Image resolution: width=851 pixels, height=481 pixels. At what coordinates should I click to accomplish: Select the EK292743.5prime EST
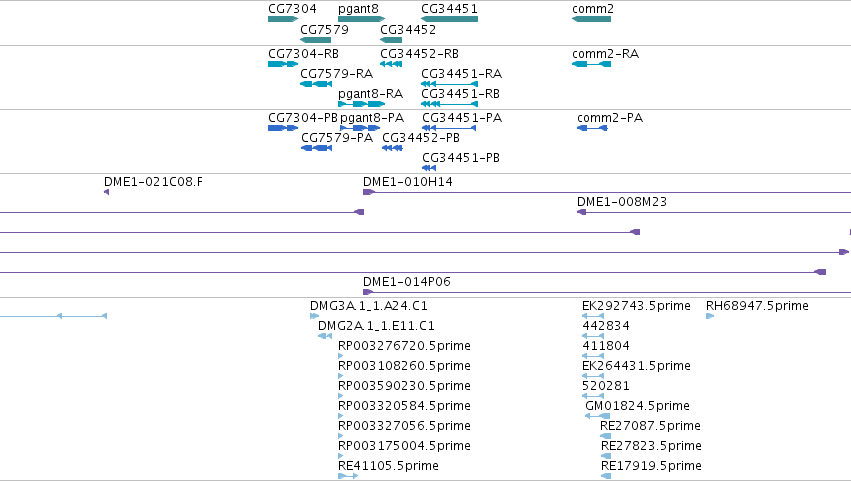click(x=593, y=316)
